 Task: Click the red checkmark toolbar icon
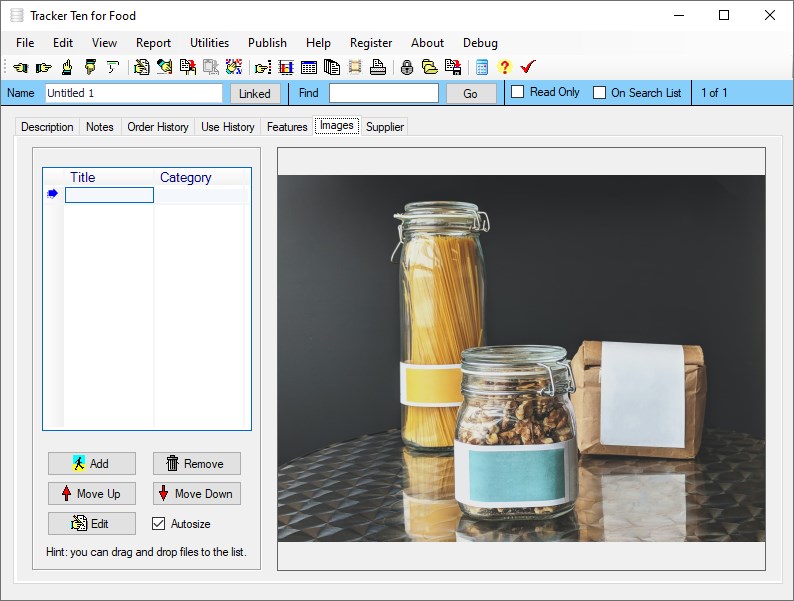tap(528, 67)
